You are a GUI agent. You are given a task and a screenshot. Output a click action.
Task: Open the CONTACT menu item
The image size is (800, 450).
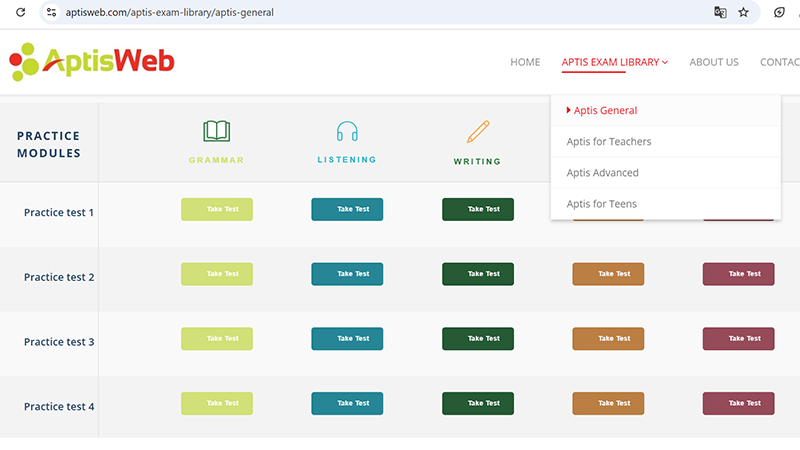point(780,62)
